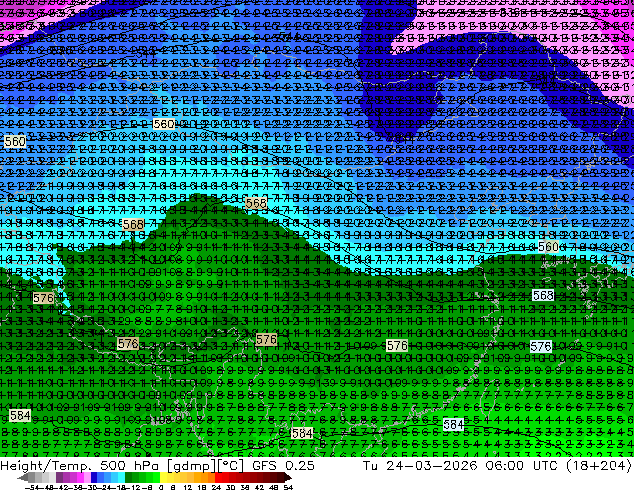Select the darkest green legend swatch
This screenshot has width=634, height=490.
point(128,477)
